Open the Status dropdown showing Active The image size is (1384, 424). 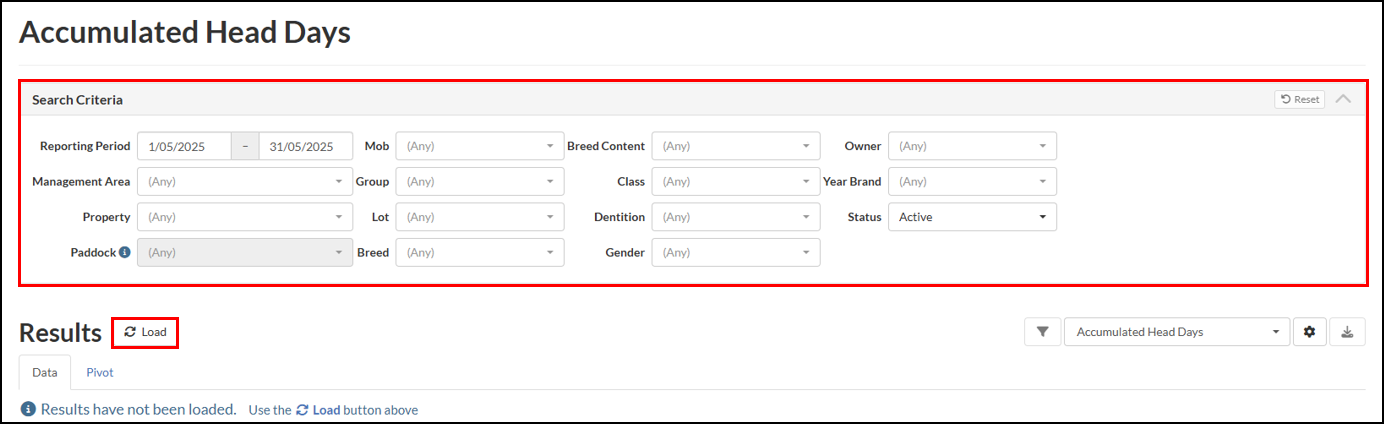(x=972, y=217)
